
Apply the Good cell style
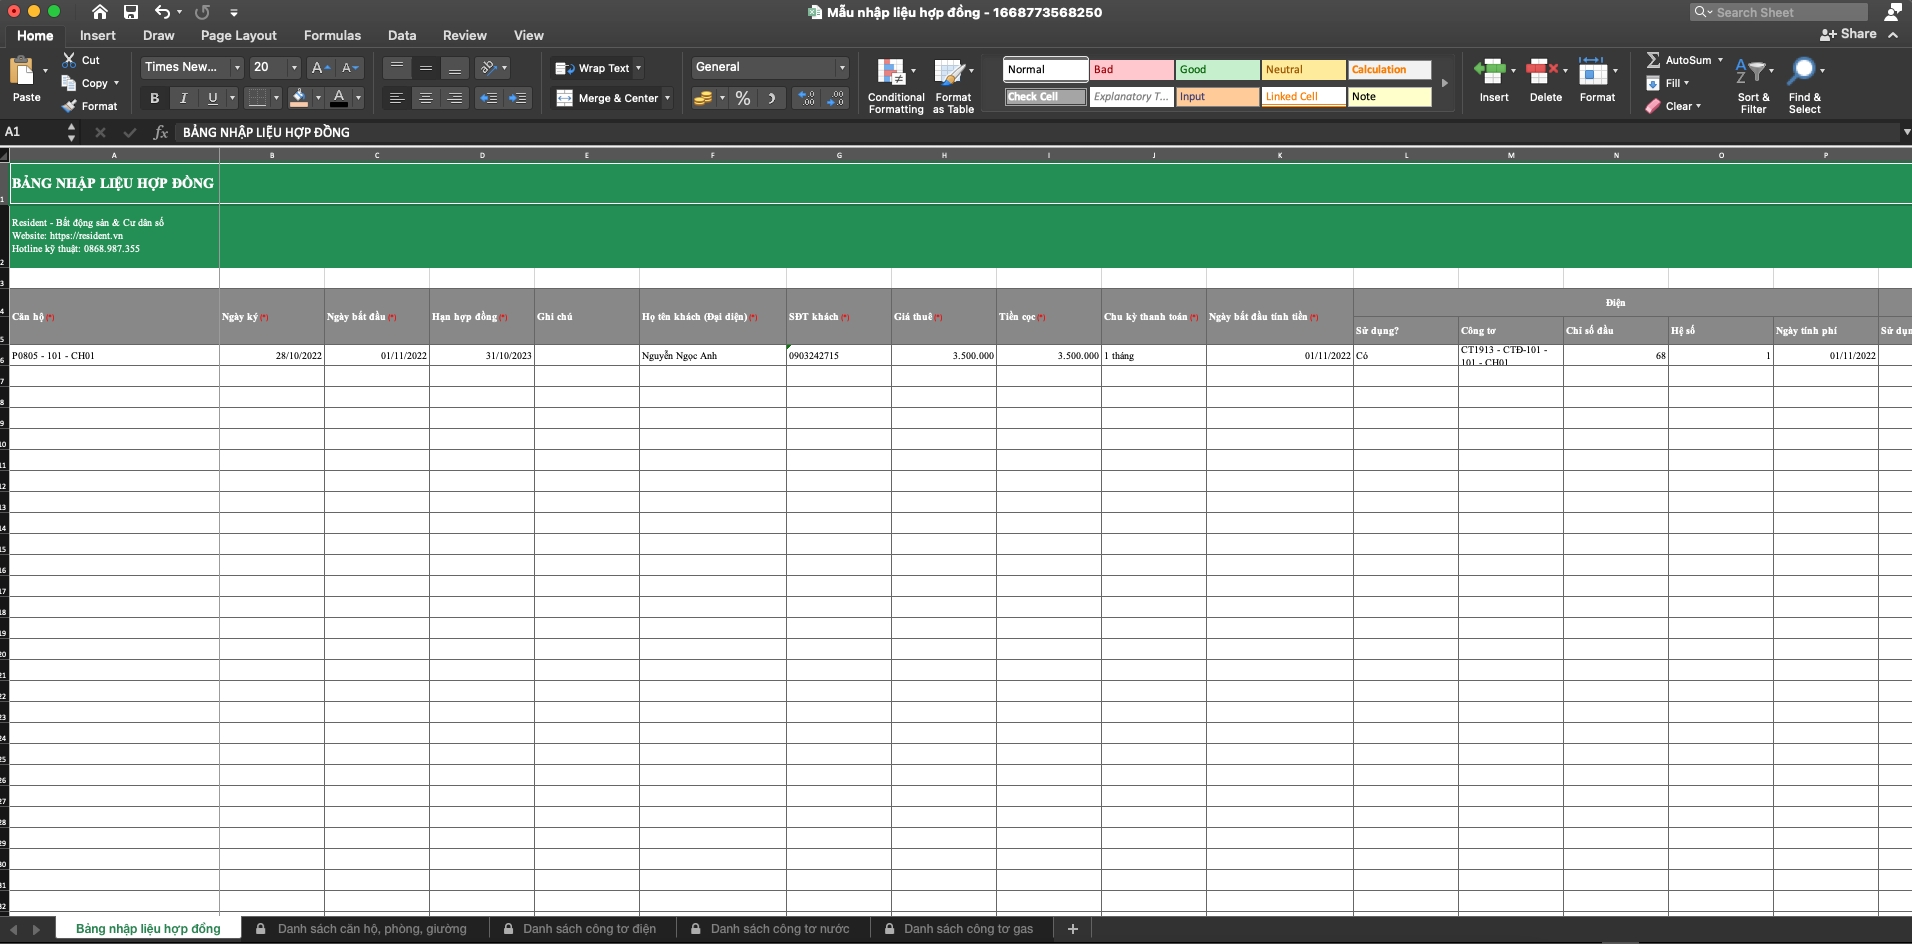[x=1216, y=69]
